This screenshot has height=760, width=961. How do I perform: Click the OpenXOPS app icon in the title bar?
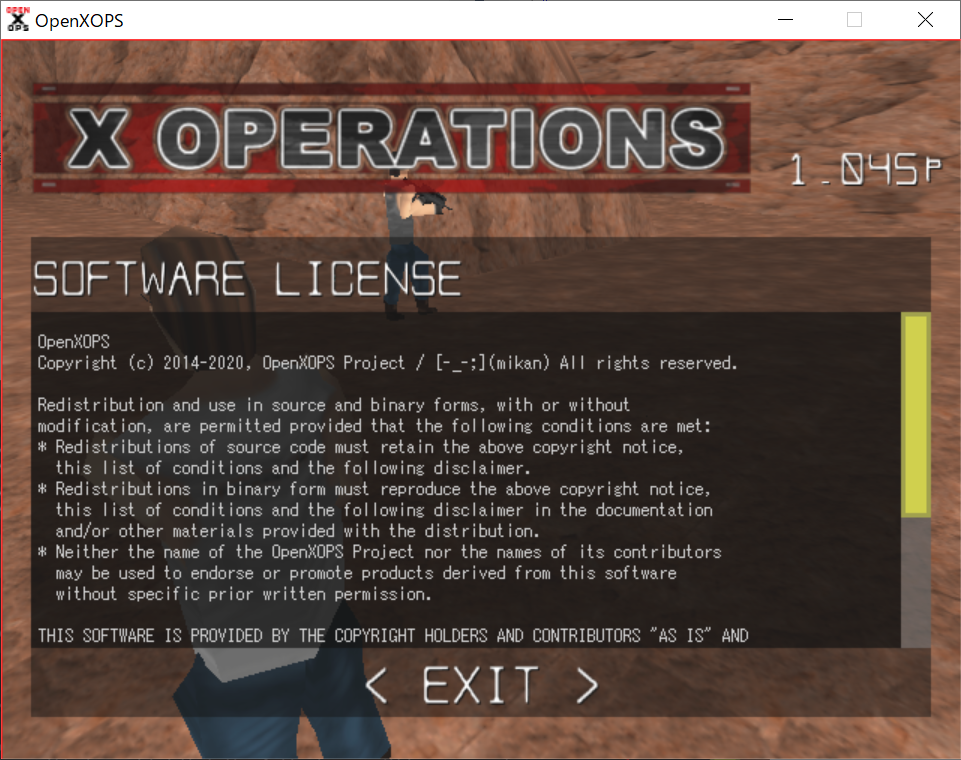tap(18, 20)
